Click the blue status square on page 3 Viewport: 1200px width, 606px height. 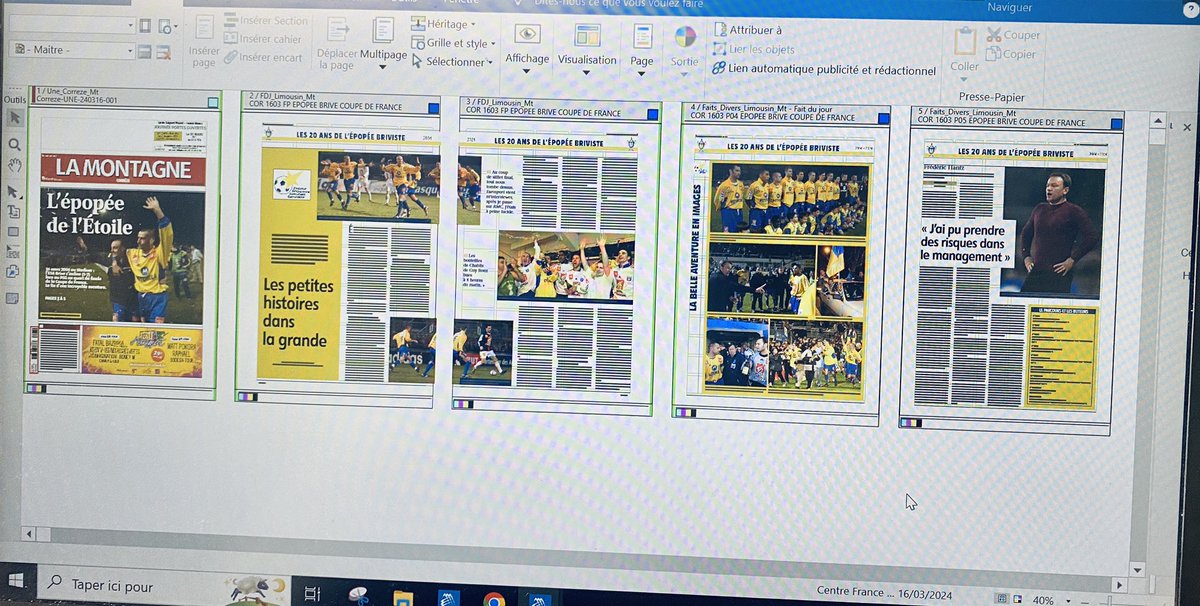(653, 115)
